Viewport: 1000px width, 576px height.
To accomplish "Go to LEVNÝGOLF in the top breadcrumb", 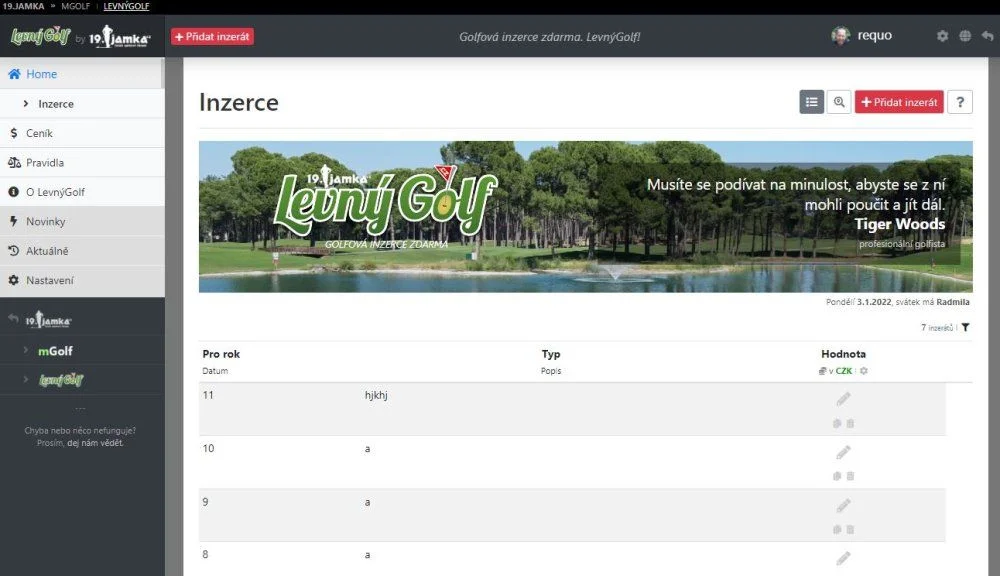I will tap(126, 6).
